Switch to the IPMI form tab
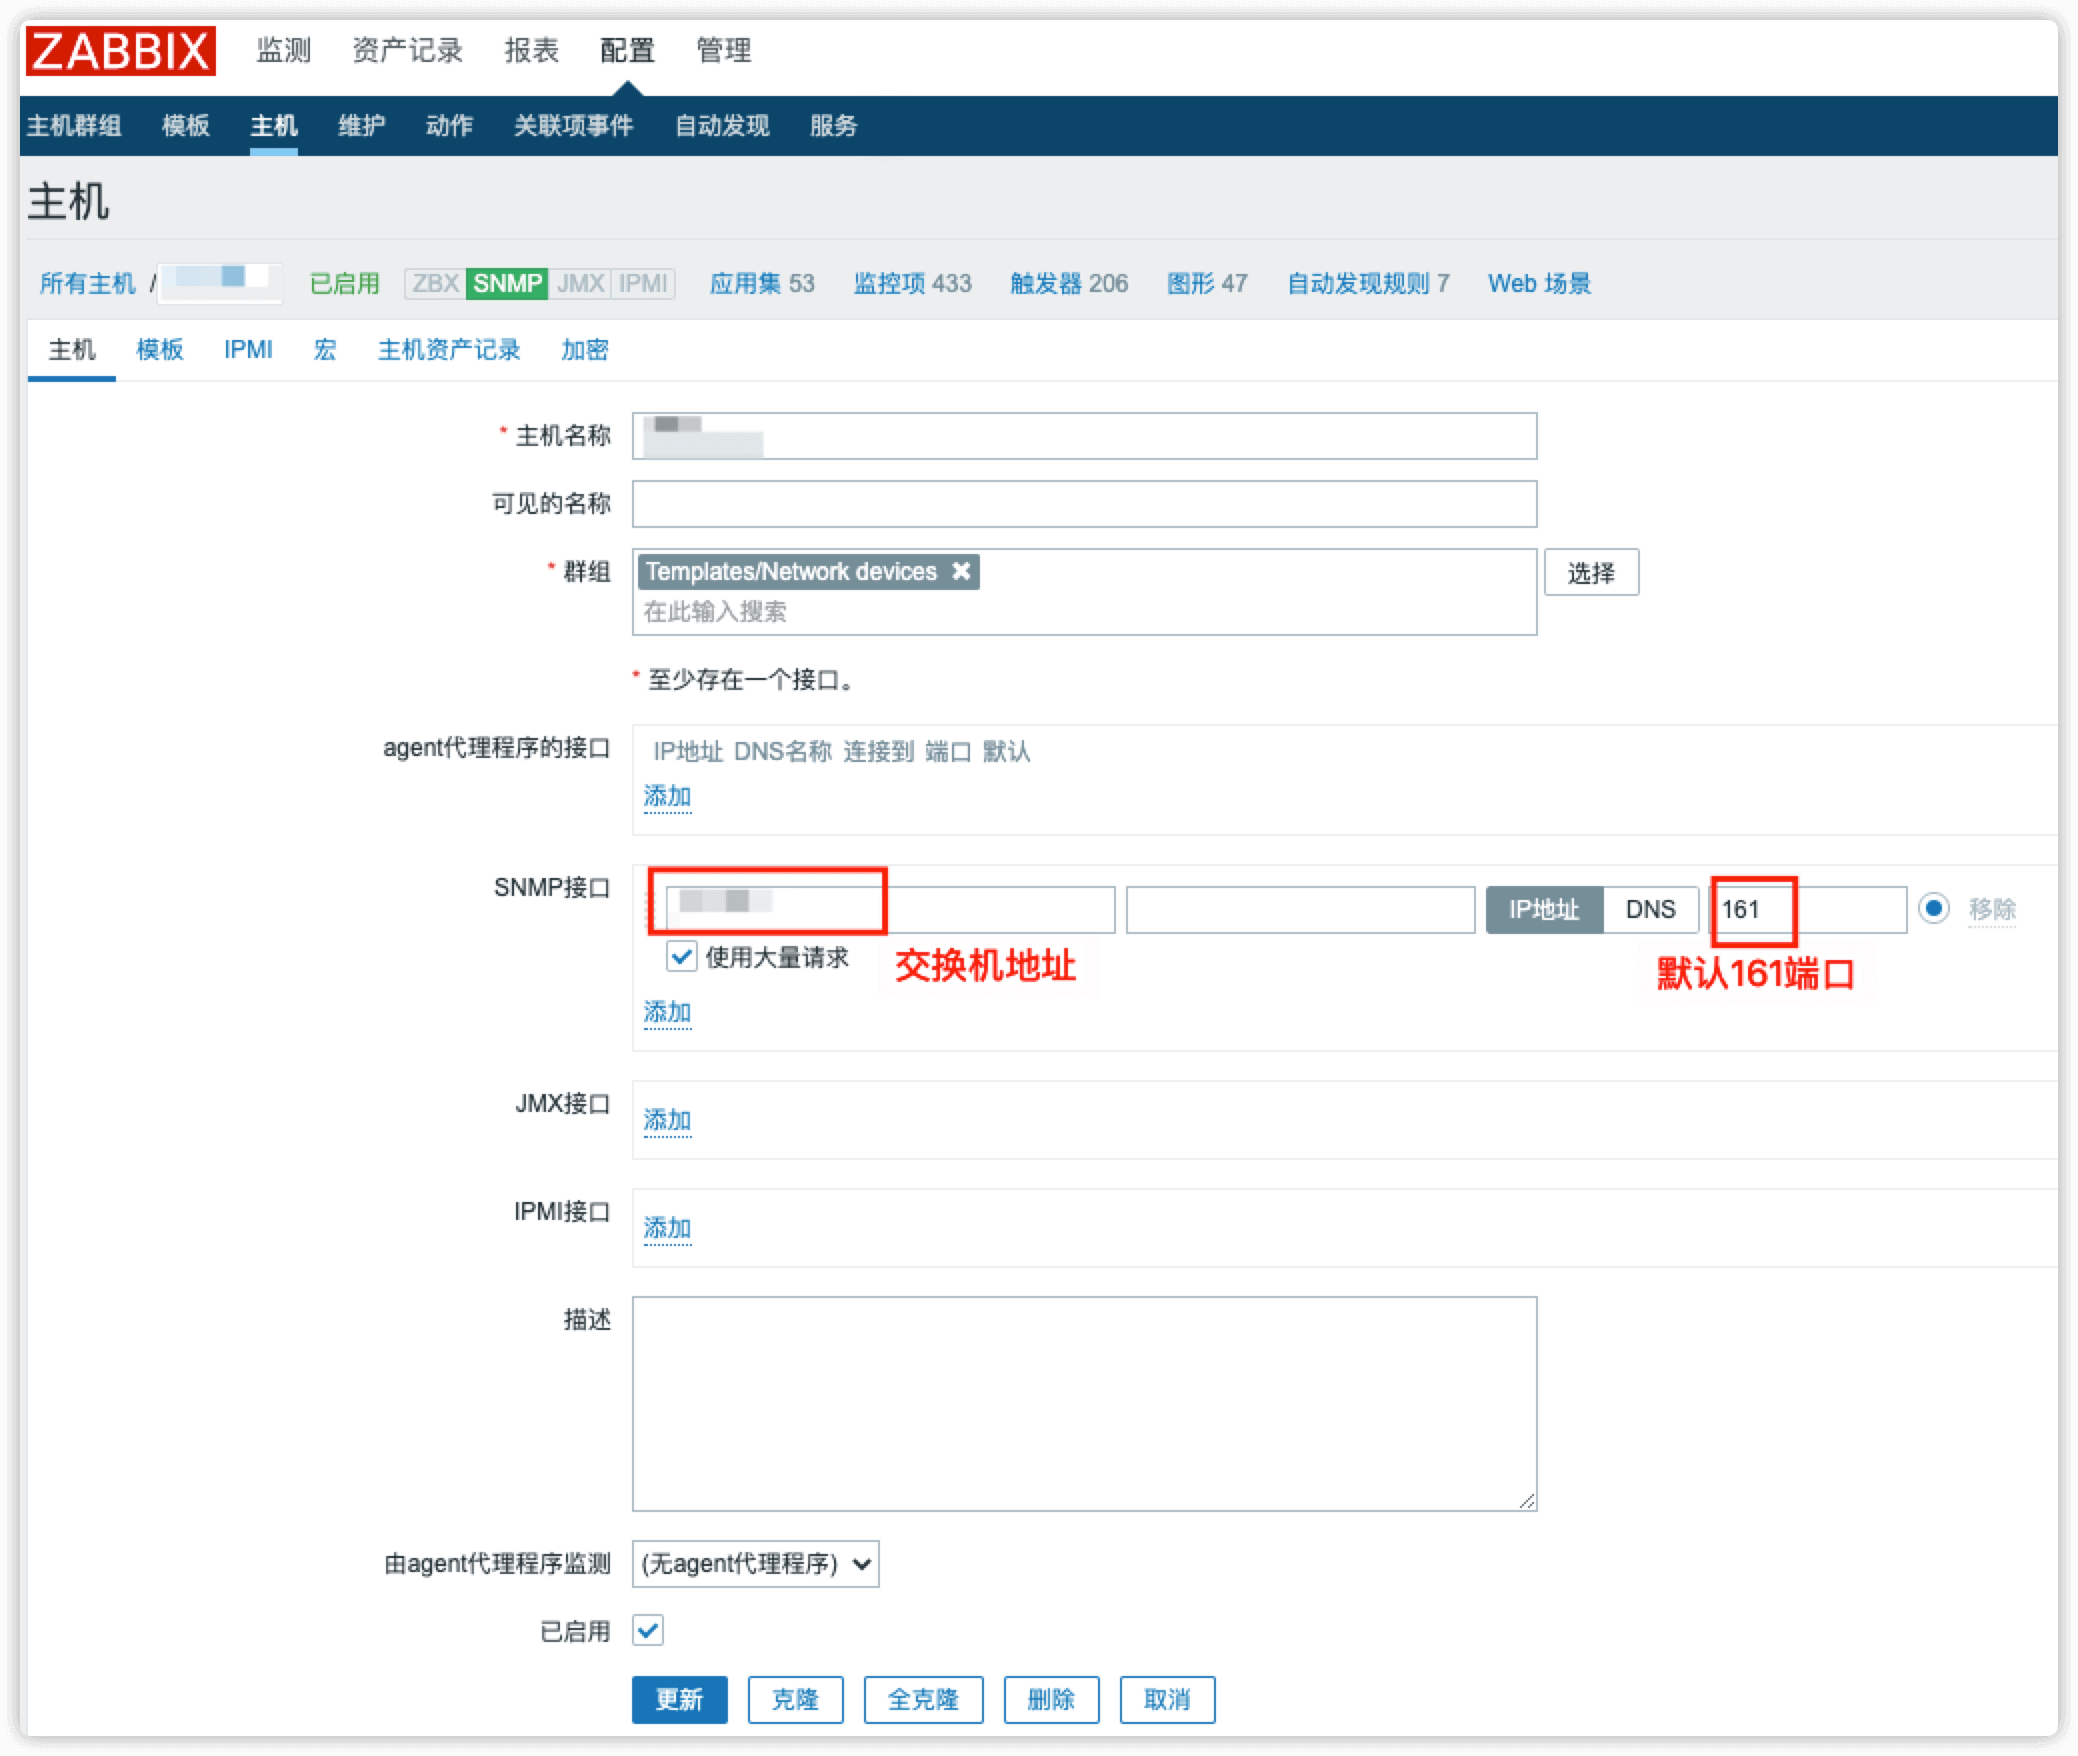This screenshot has height=1756, width=2078. tap(248, 349)
